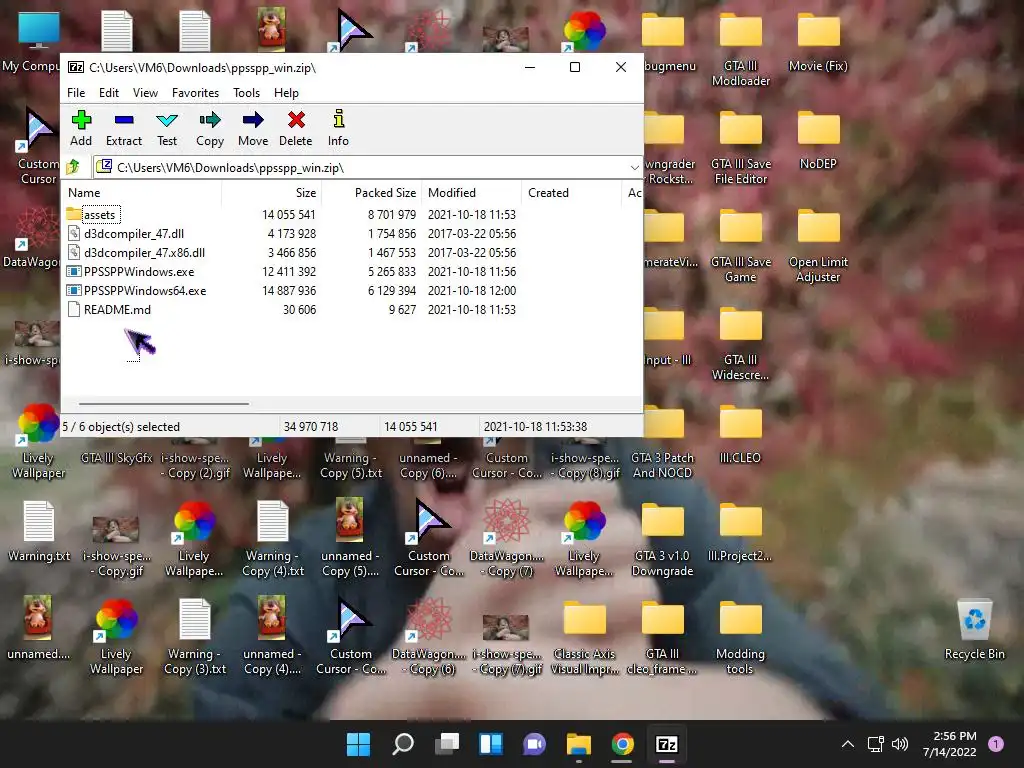Click into the 7-Zip address path field
1024x768 pixels.
click(368, 168)
